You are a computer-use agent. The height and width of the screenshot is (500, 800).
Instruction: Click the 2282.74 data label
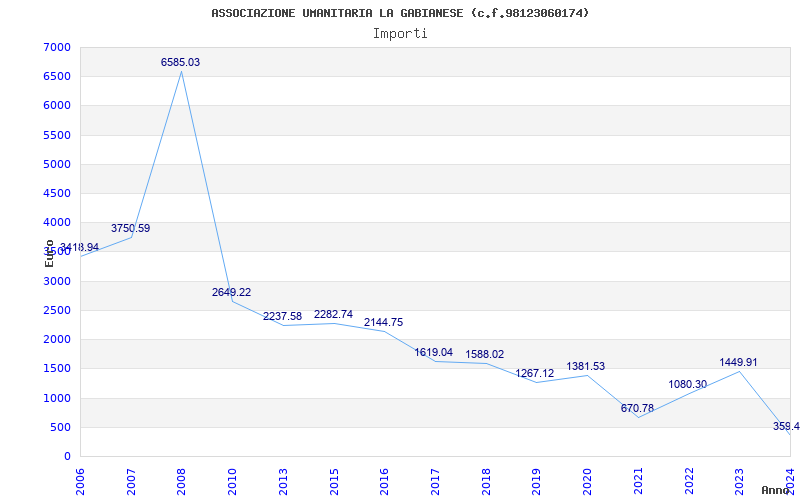click(x=333, y=314)
